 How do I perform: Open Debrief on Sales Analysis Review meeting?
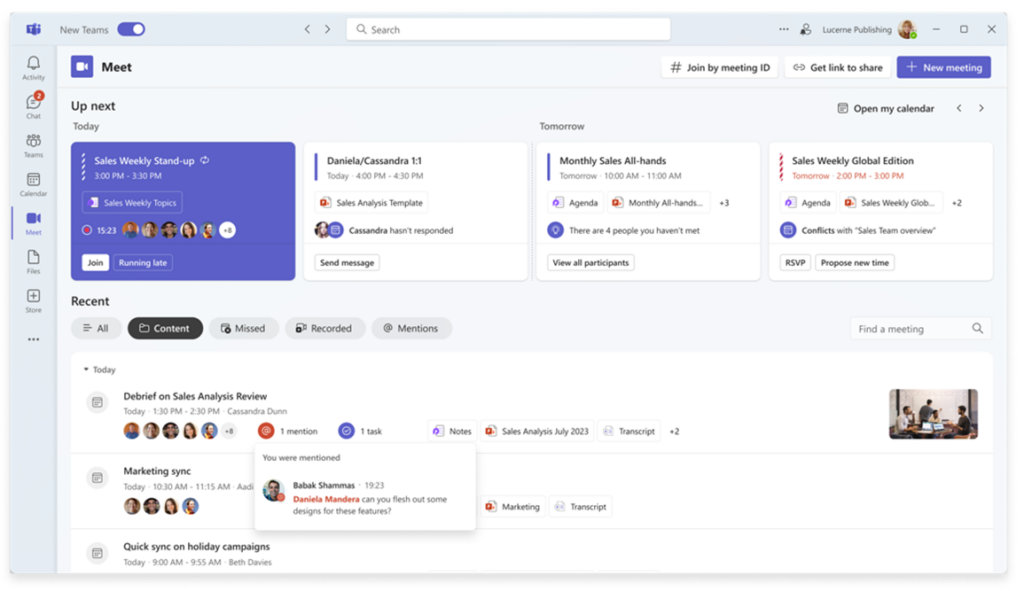coord(195,396)
